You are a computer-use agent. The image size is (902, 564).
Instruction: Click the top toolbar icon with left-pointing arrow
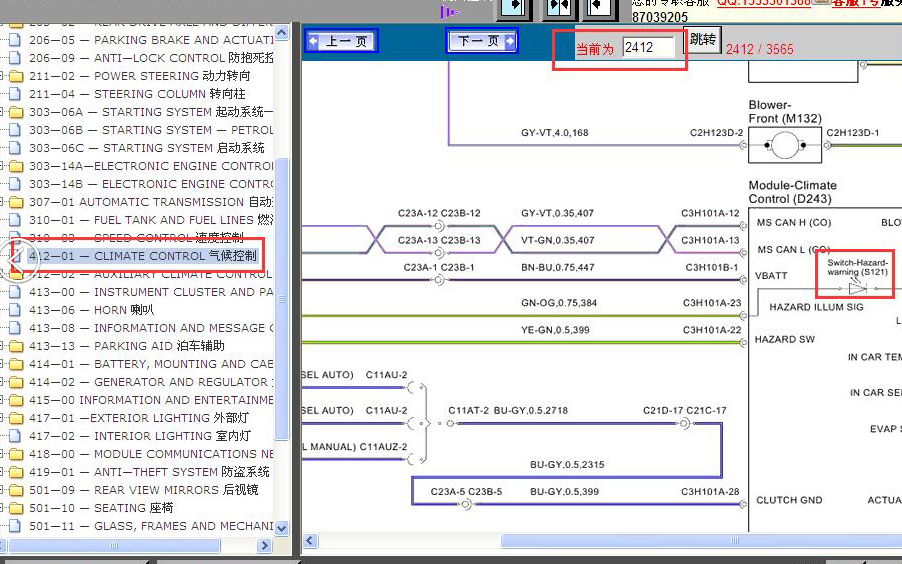coord(600,7)
